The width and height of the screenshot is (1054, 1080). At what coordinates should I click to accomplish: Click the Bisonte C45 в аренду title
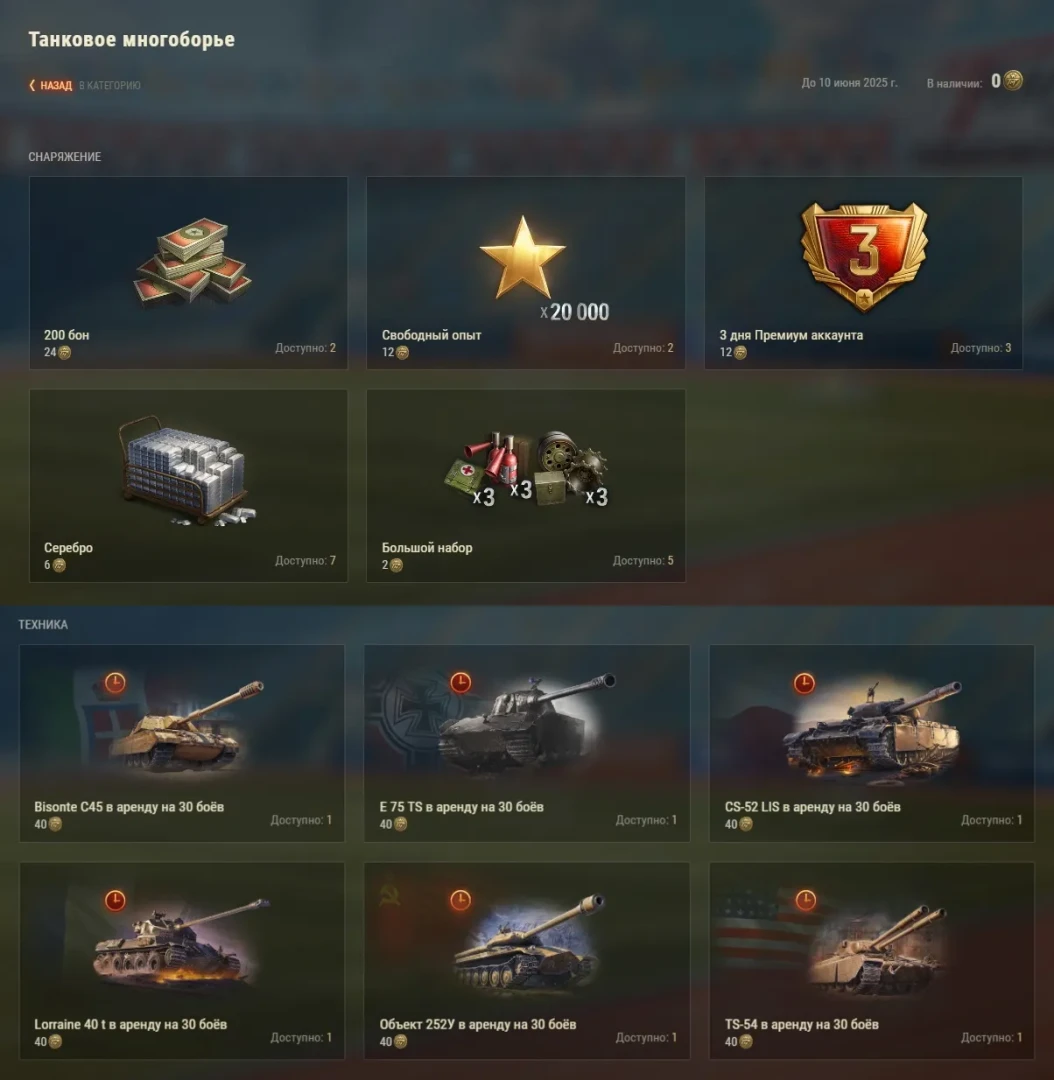[129, 807]
